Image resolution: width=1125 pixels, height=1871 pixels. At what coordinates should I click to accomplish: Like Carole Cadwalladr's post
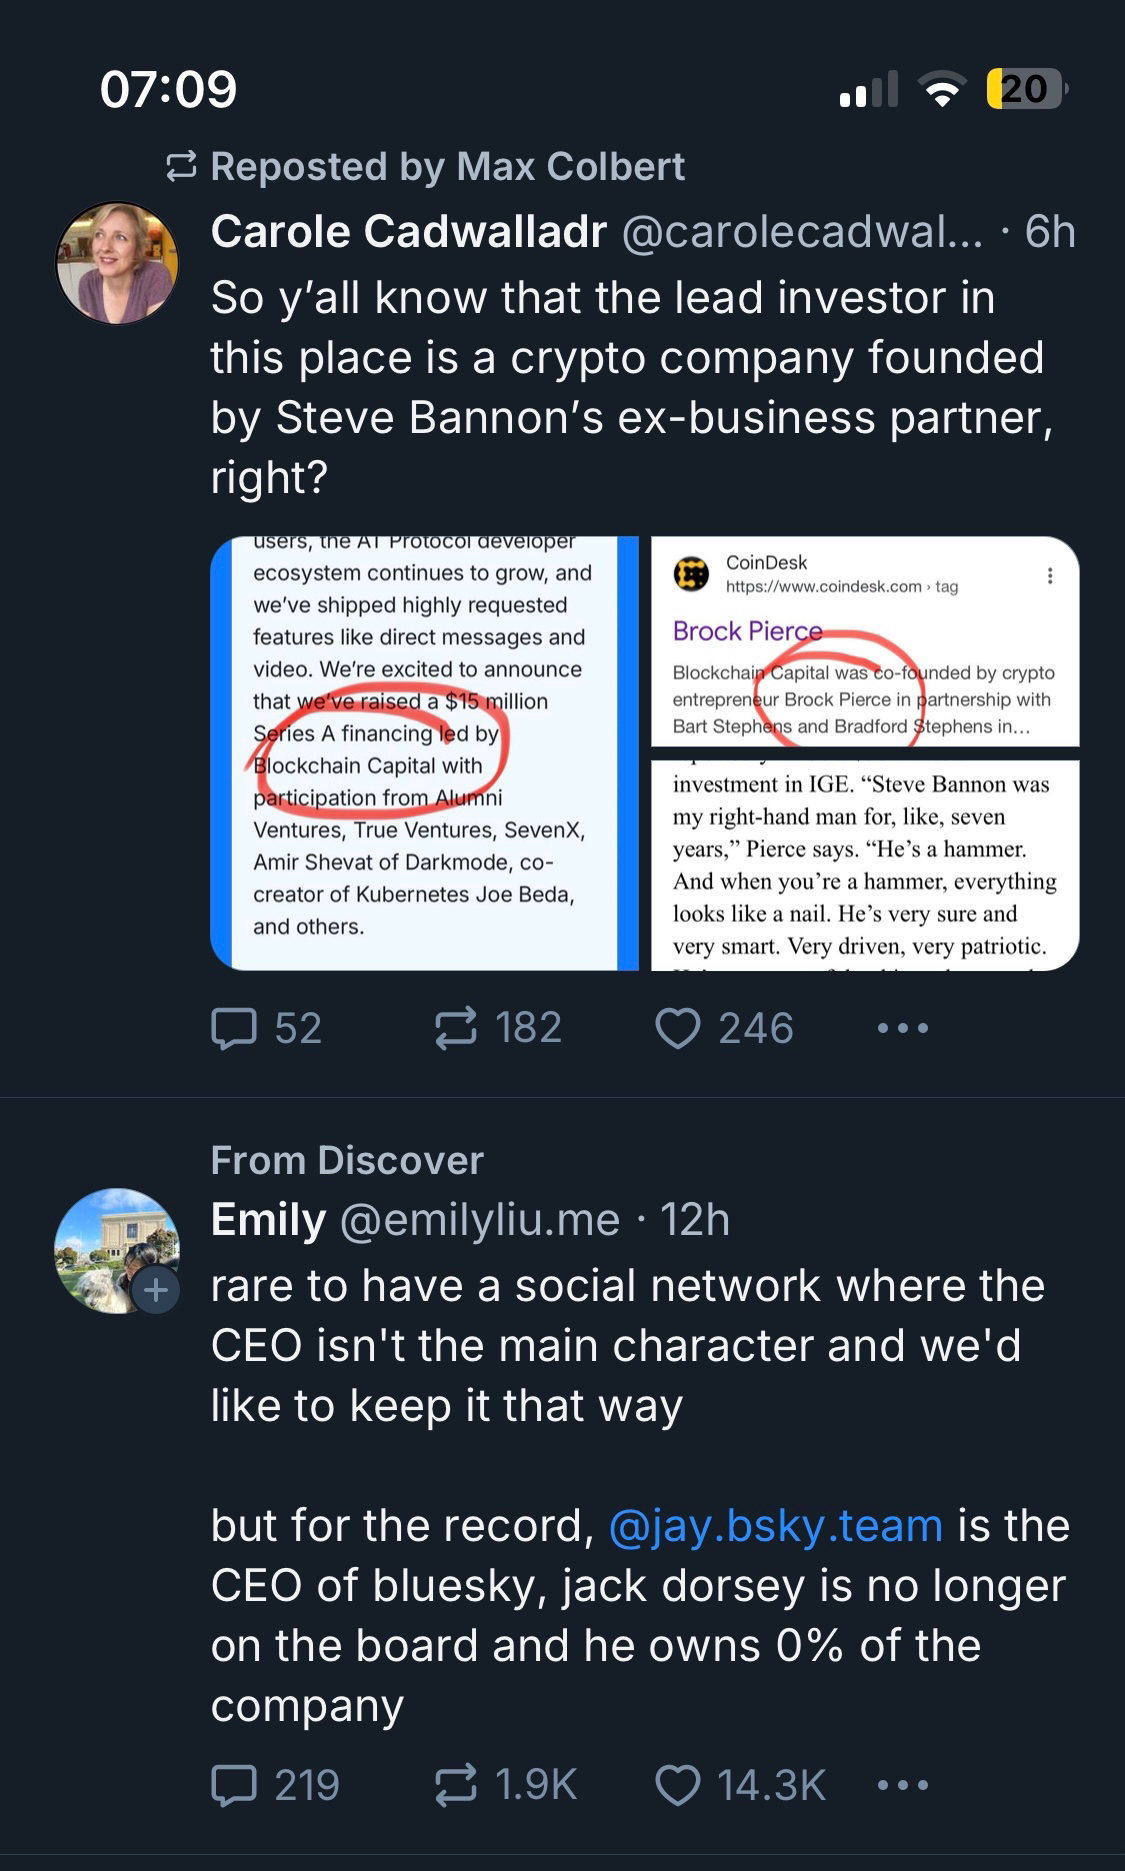[x=677, y=1028]
